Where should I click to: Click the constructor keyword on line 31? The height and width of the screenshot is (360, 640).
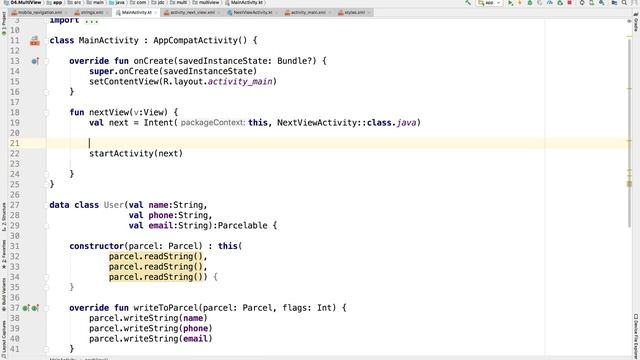[x=96, y=246]
